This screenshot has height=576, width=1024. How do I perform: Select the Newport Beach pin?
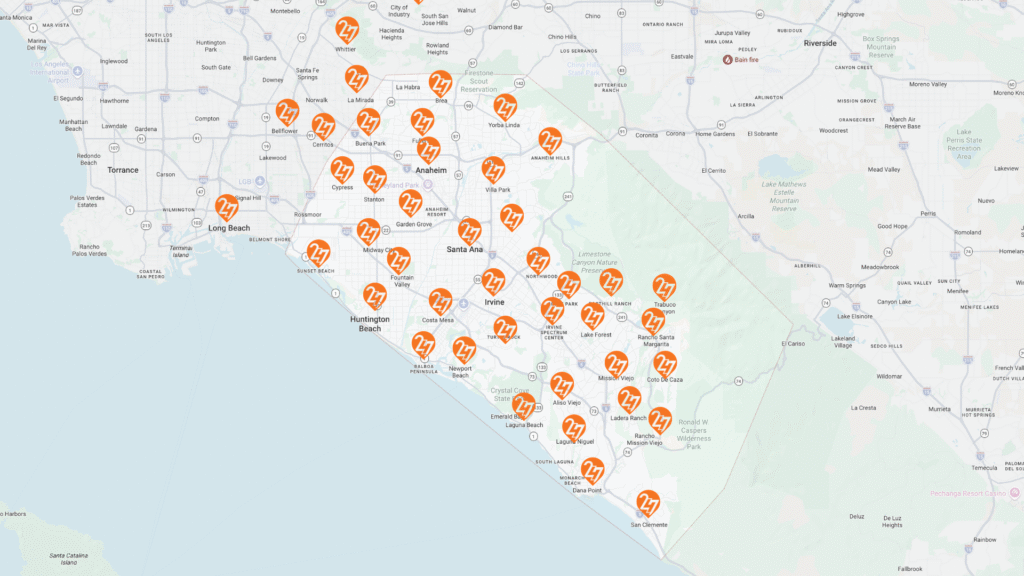coord(464,350)
